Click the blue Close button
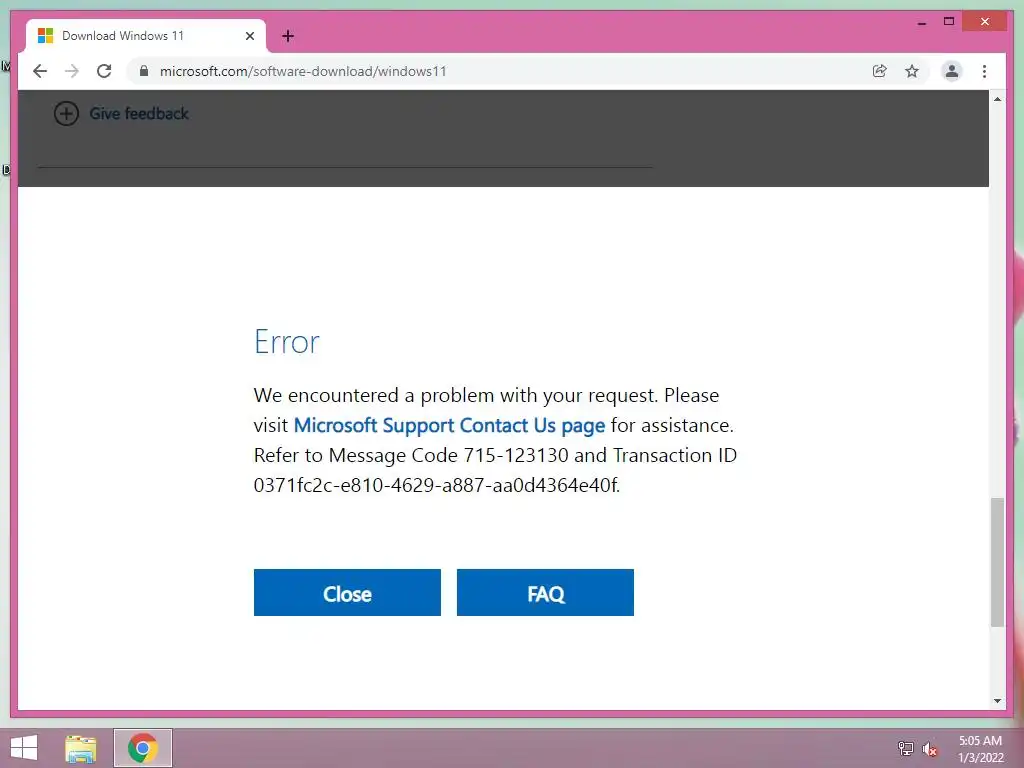 pos(347,592)
